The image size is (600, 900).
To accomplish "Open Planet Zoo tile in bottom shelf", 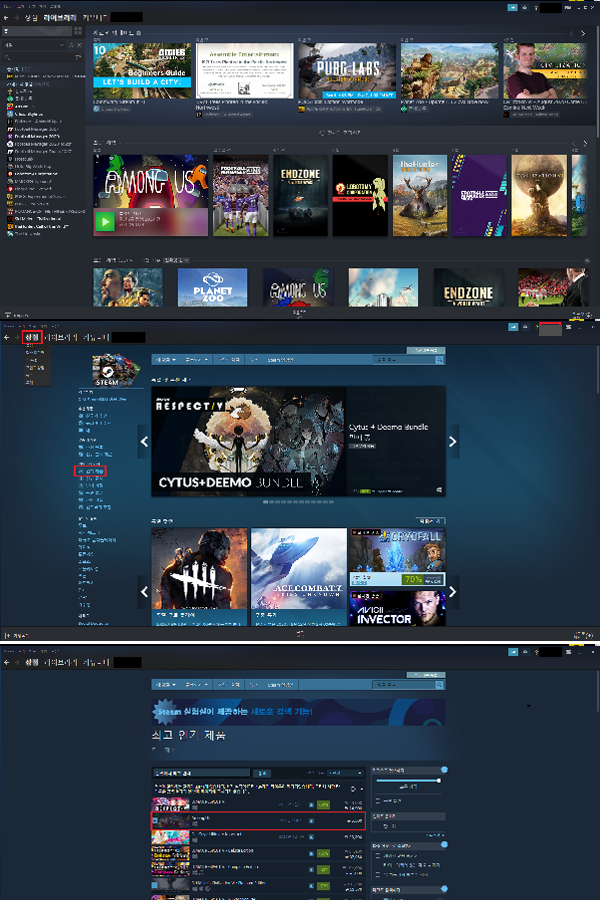I will [212, 287].
